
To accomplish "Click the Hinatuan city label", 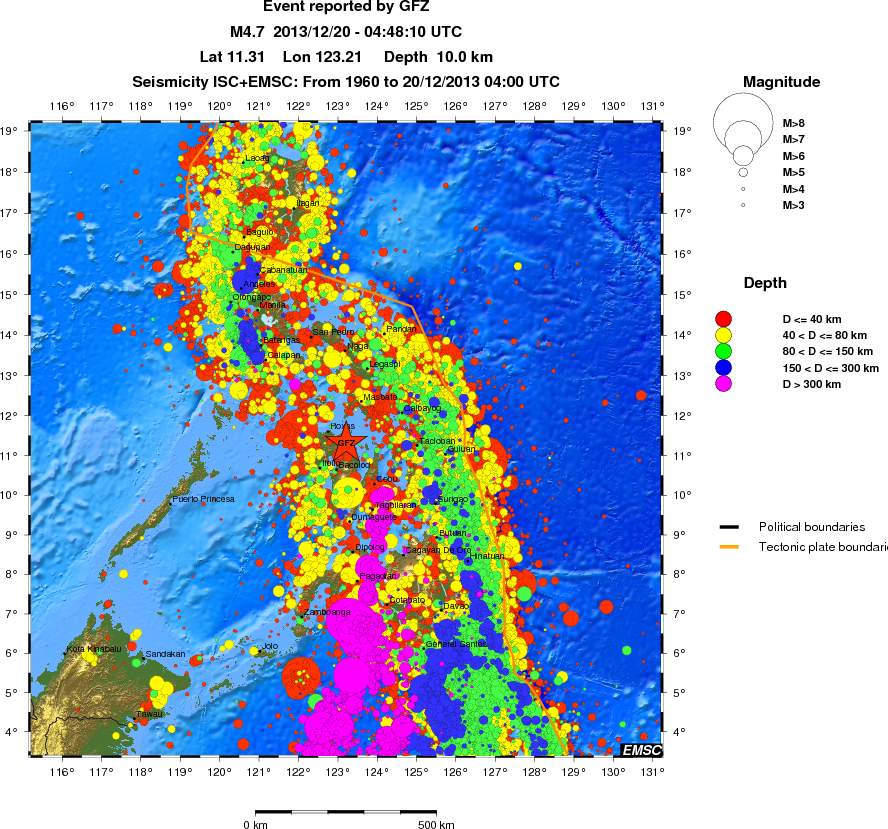I will coord(487,556).
